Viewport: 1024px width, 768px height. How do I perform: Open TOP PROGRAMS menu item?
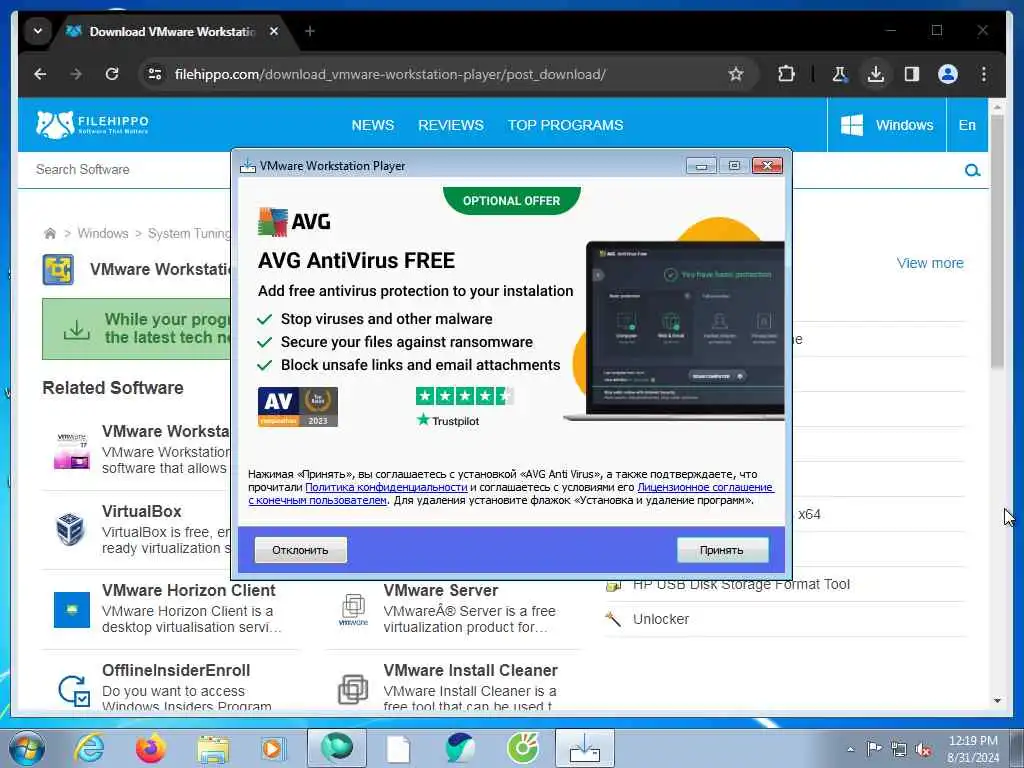pyautogui.click(x=566, y=125)
